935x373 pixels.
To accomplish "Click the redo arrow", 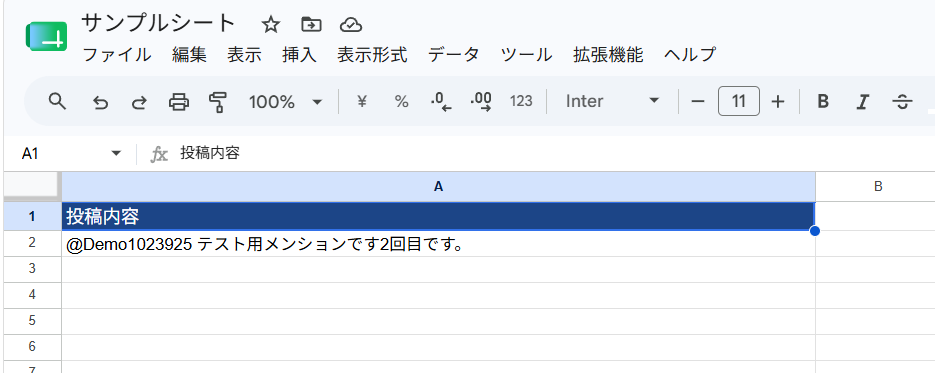I will tap(139, 102).
